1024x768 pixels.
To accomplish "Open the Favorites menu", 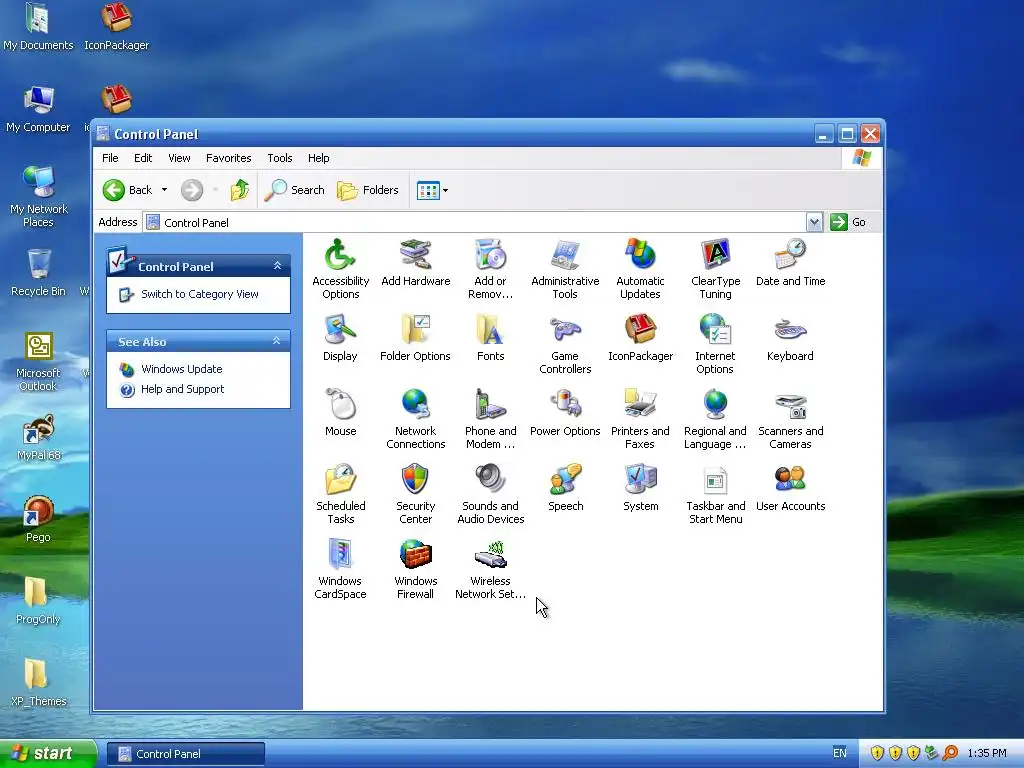I will pos(229,158).
